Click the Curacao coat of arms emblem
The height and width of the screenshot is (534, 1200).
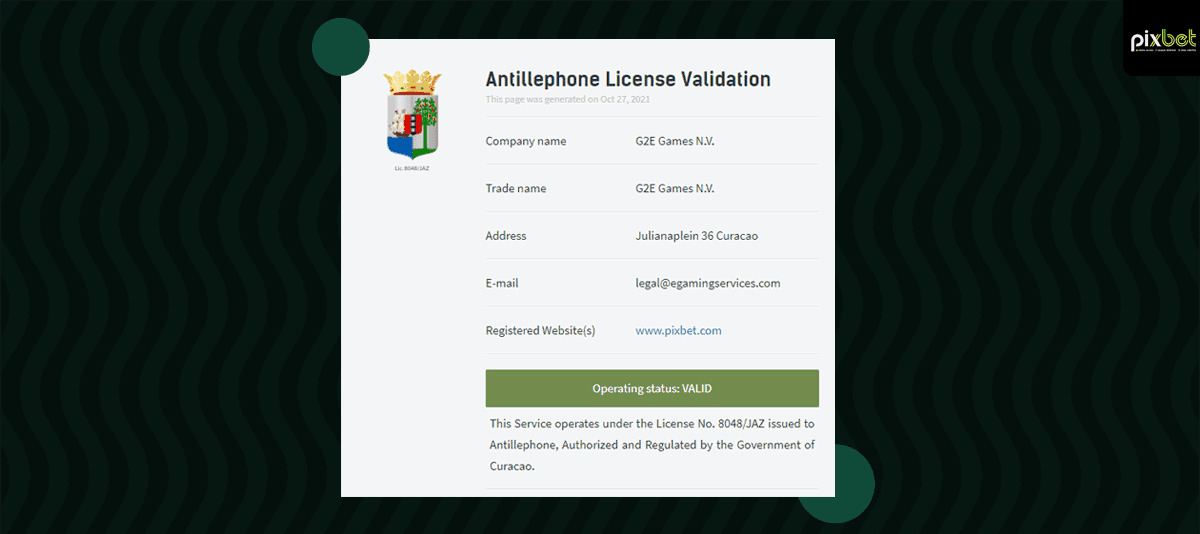412,114
